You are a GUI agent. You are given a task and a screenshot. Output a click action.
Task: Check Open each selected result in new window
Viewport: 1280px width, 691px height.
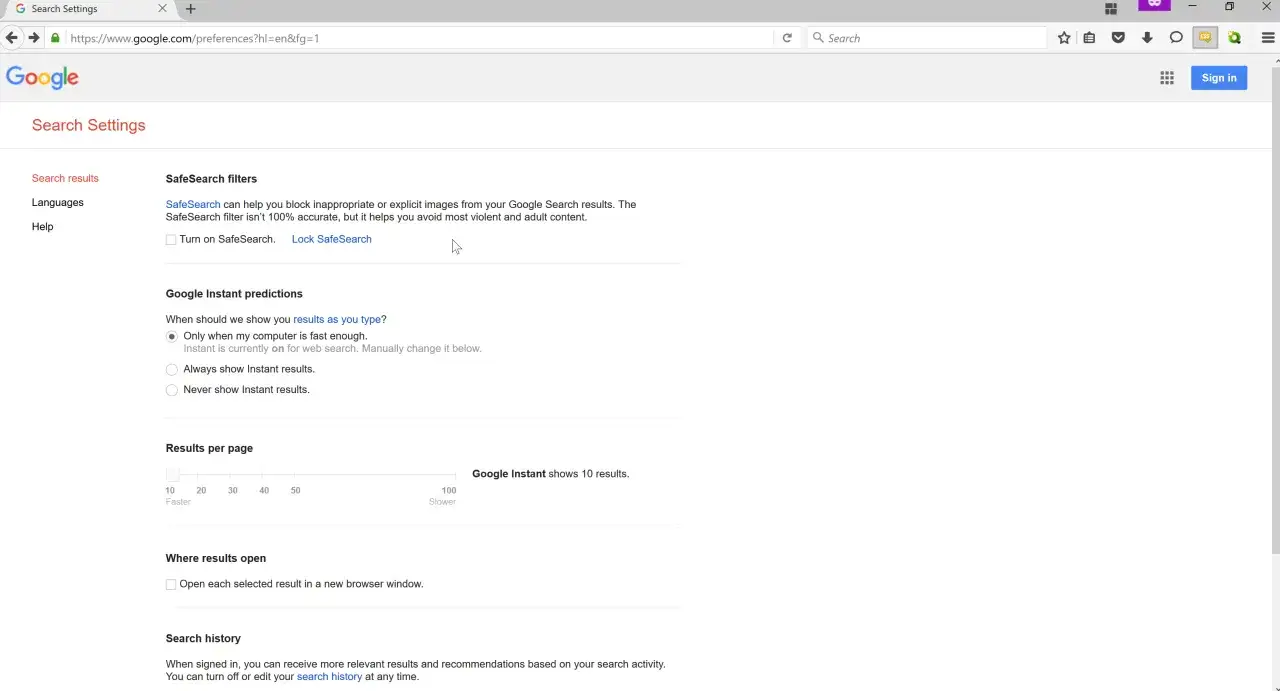(x=171, y=584)
